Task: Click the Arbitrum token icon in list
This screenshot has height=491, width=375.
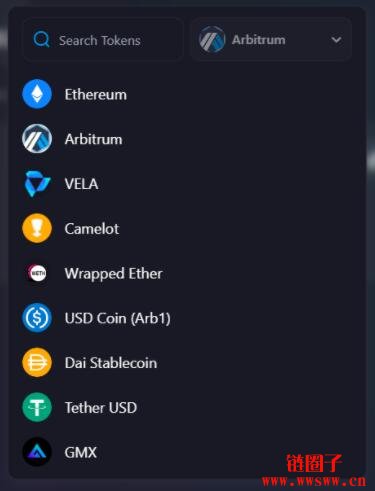Action: (x=37, y=139)
